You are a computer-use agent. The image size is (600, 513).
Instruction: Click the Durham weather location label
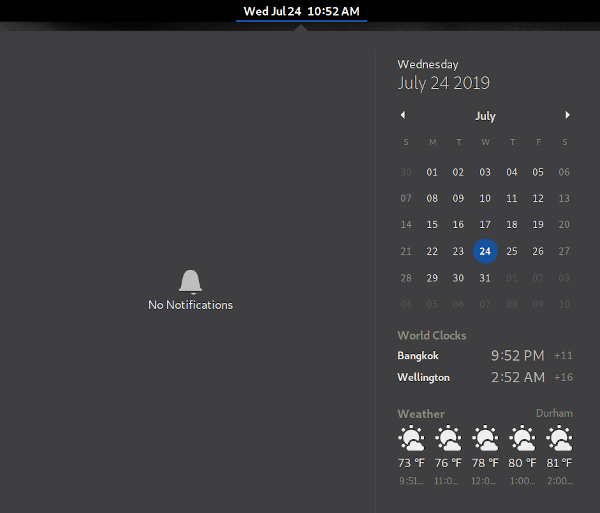coord(554,413)
